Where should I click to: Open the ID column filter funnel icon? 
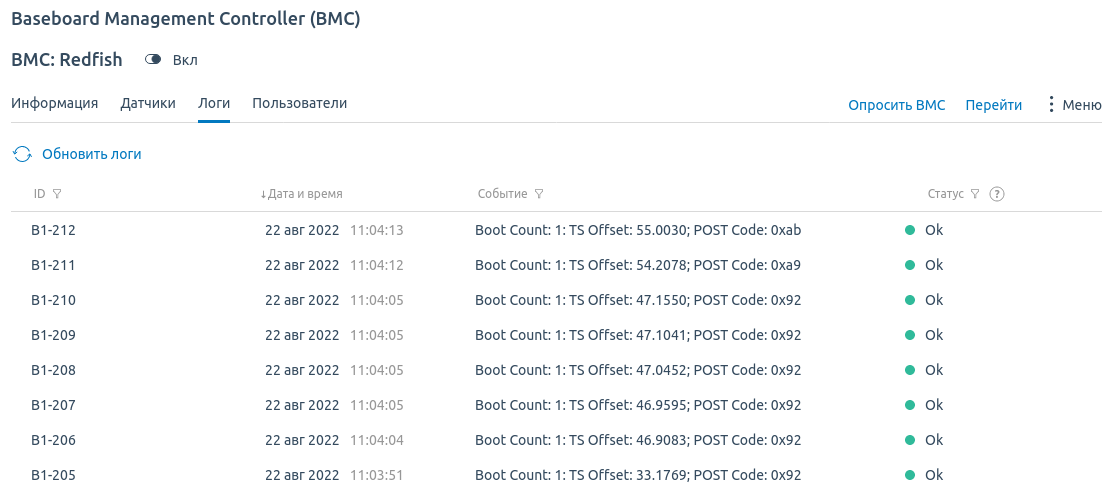[58, 194]
